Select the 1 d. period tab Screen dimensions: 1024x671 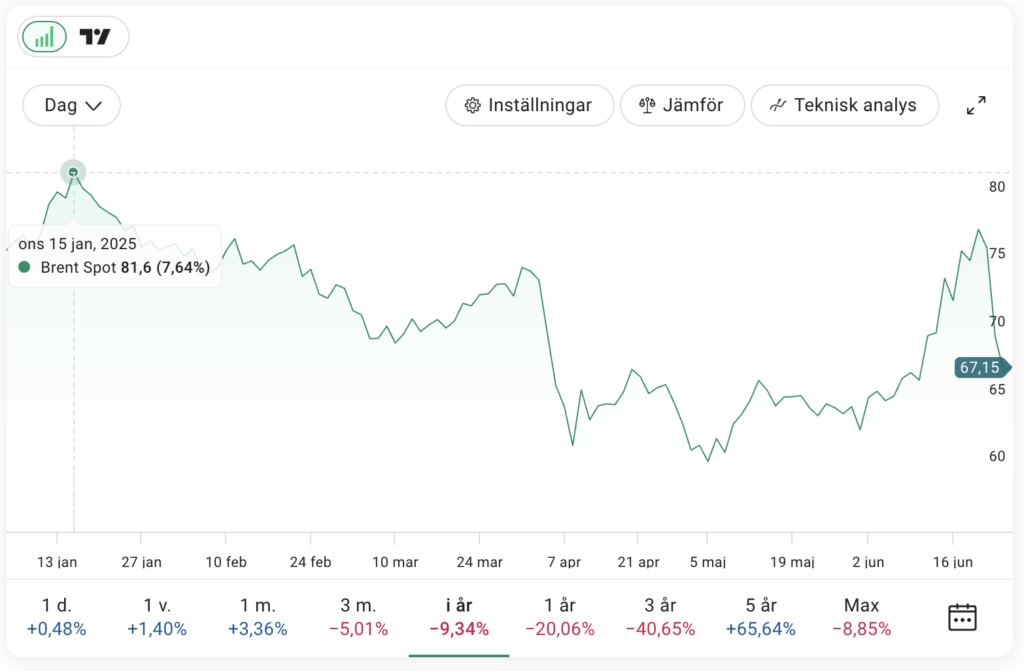click(57, 616)
